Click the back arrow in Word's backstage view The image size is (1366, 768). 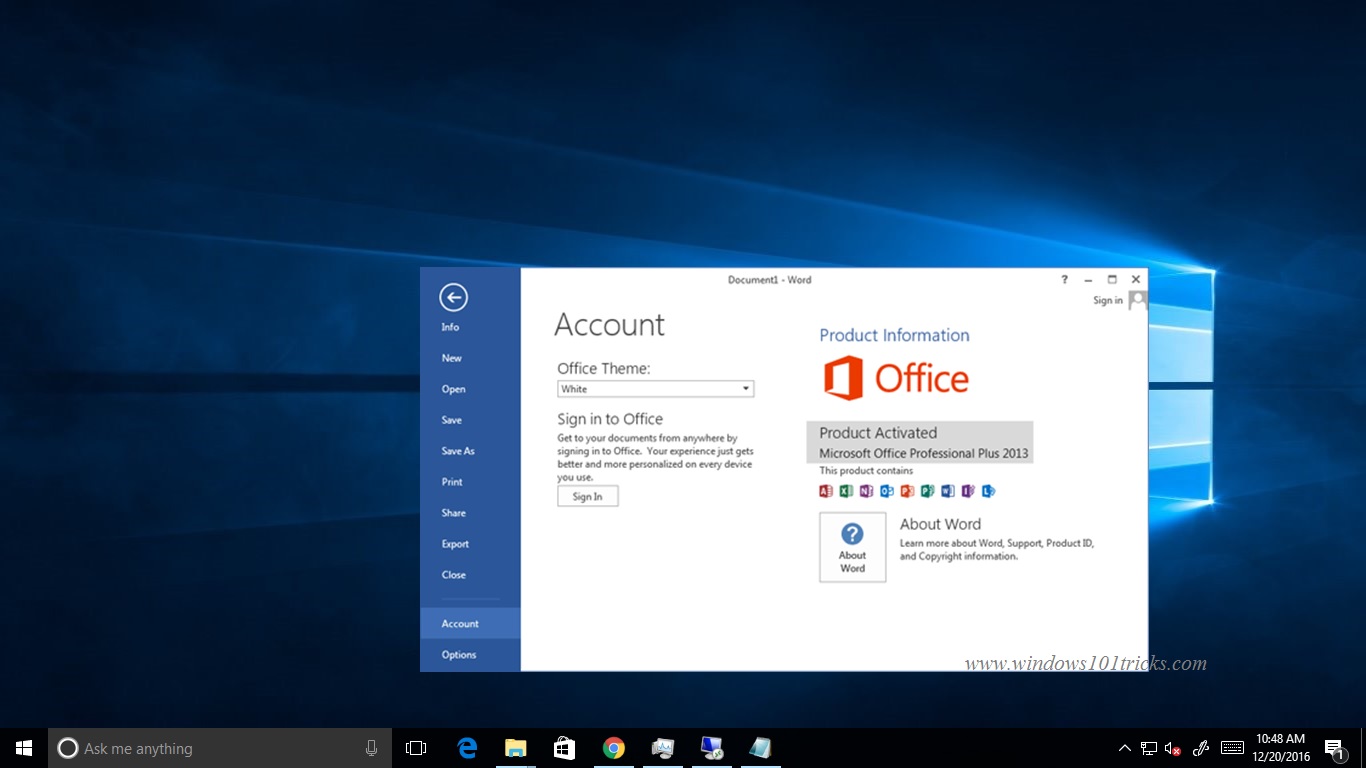coord(453,297)
